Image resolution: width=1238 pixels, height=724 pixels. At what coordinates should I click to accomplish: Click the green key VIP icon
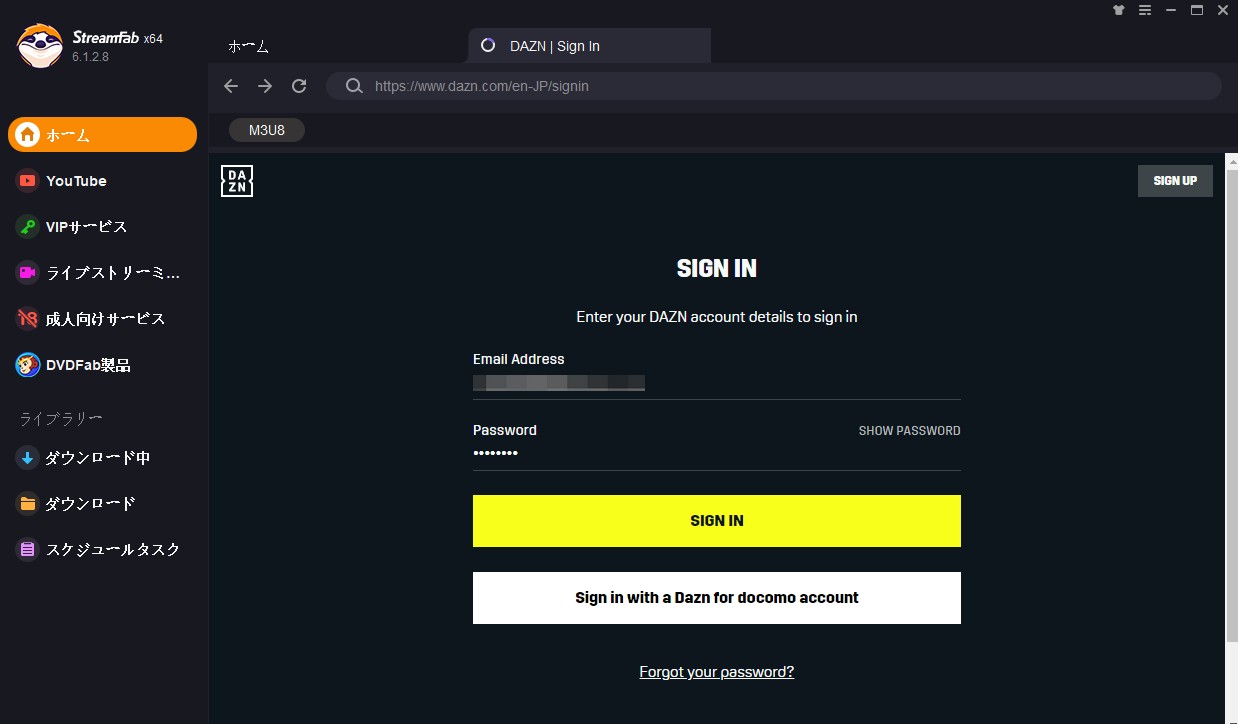(x=27, y=227)
